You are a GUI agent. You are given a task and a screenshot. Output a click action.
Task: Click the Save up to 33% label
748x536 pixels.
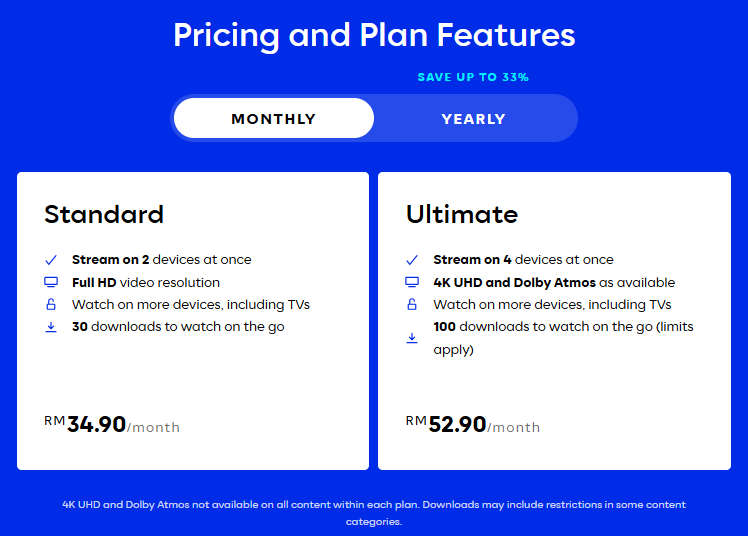[x=473, y=77]
